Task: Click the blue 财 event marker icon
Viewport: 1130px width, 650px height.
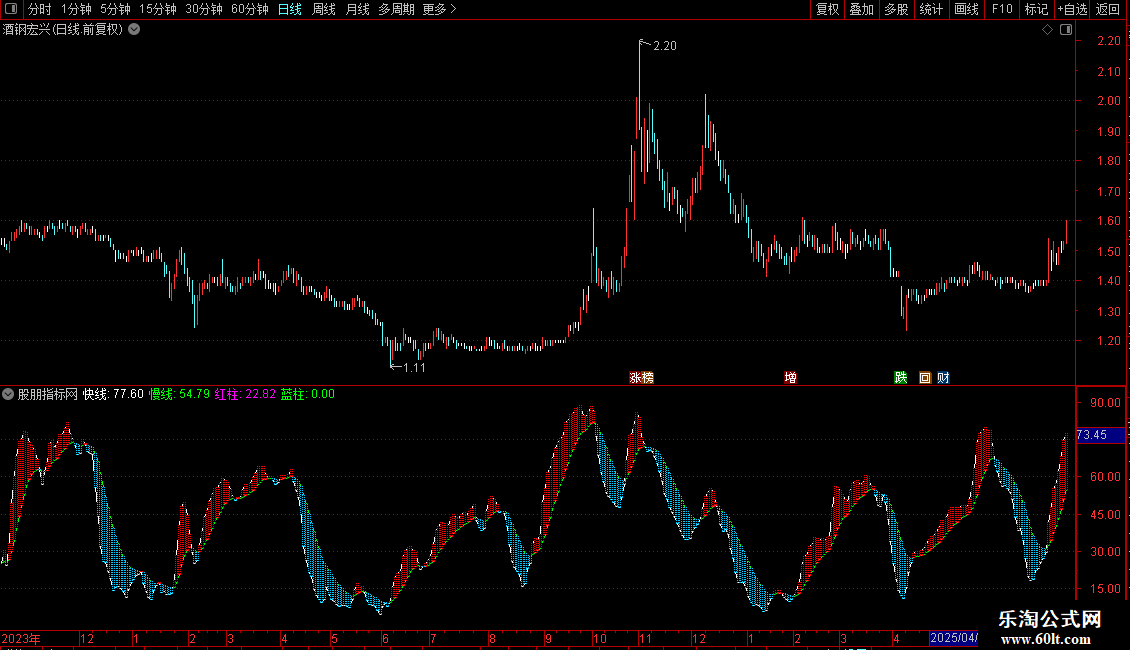Action: point(943,378)
